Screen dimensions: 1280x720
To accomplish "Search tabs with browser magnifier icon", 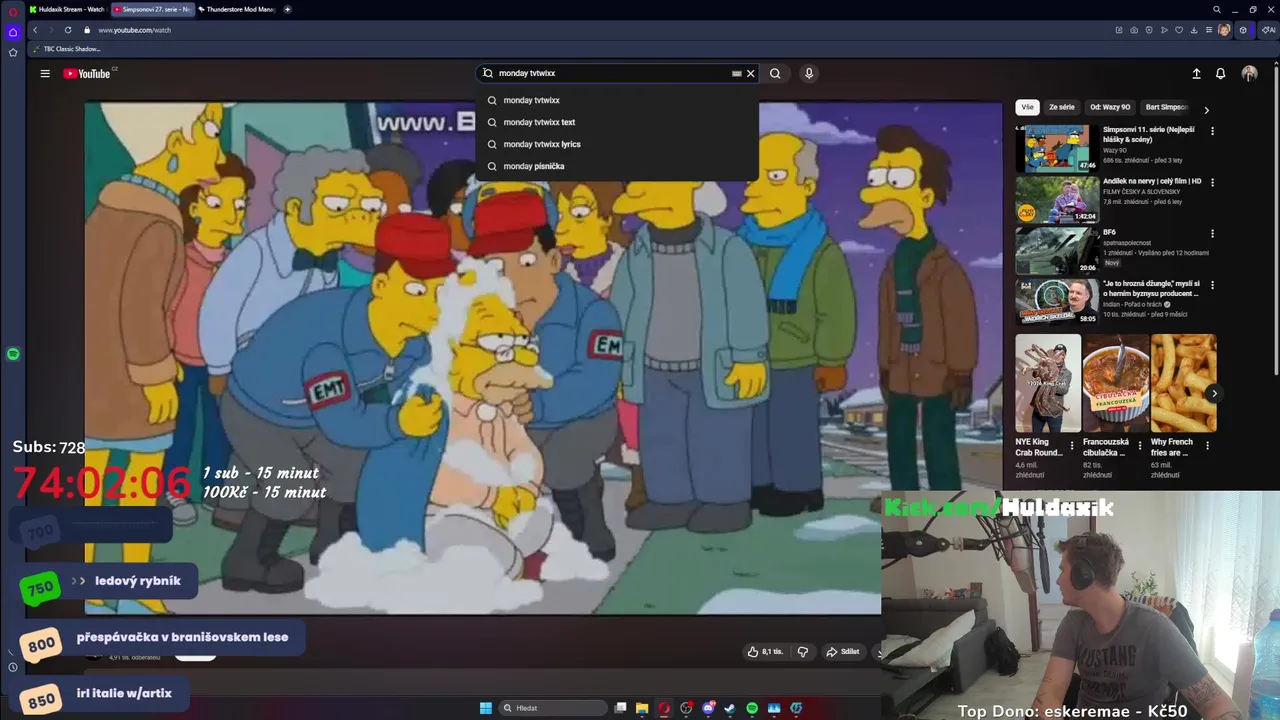I will (1217, 9).
